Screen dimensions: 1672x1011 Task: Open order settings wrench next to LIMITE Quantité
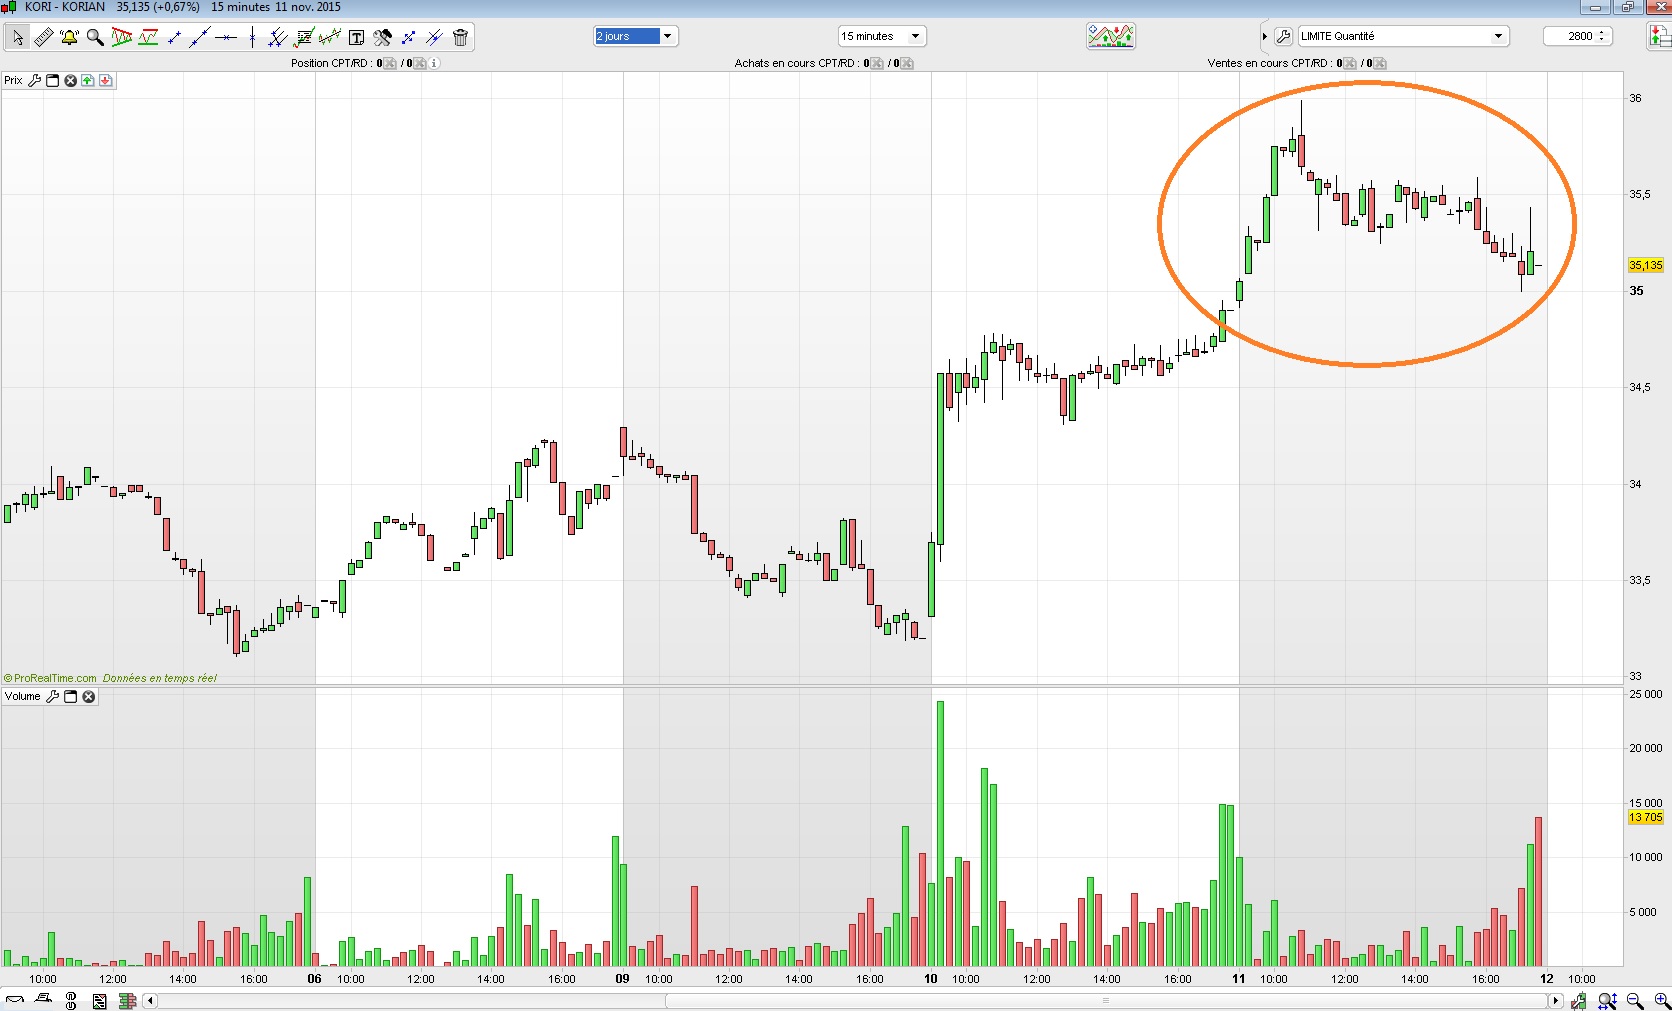(x=1284, y=36)
